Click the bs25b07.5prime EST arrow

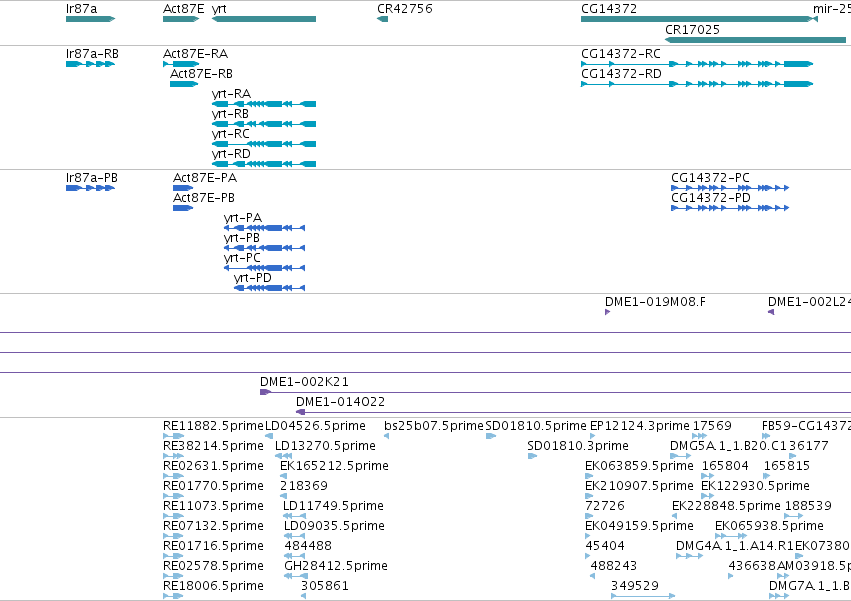click(x=386, y=436)
